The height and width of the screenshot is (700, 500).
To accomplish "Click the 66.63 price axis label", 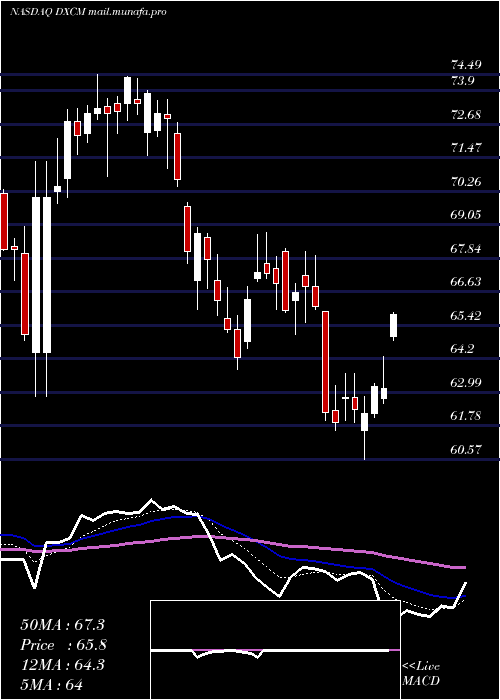I will (x=467, y=282).
